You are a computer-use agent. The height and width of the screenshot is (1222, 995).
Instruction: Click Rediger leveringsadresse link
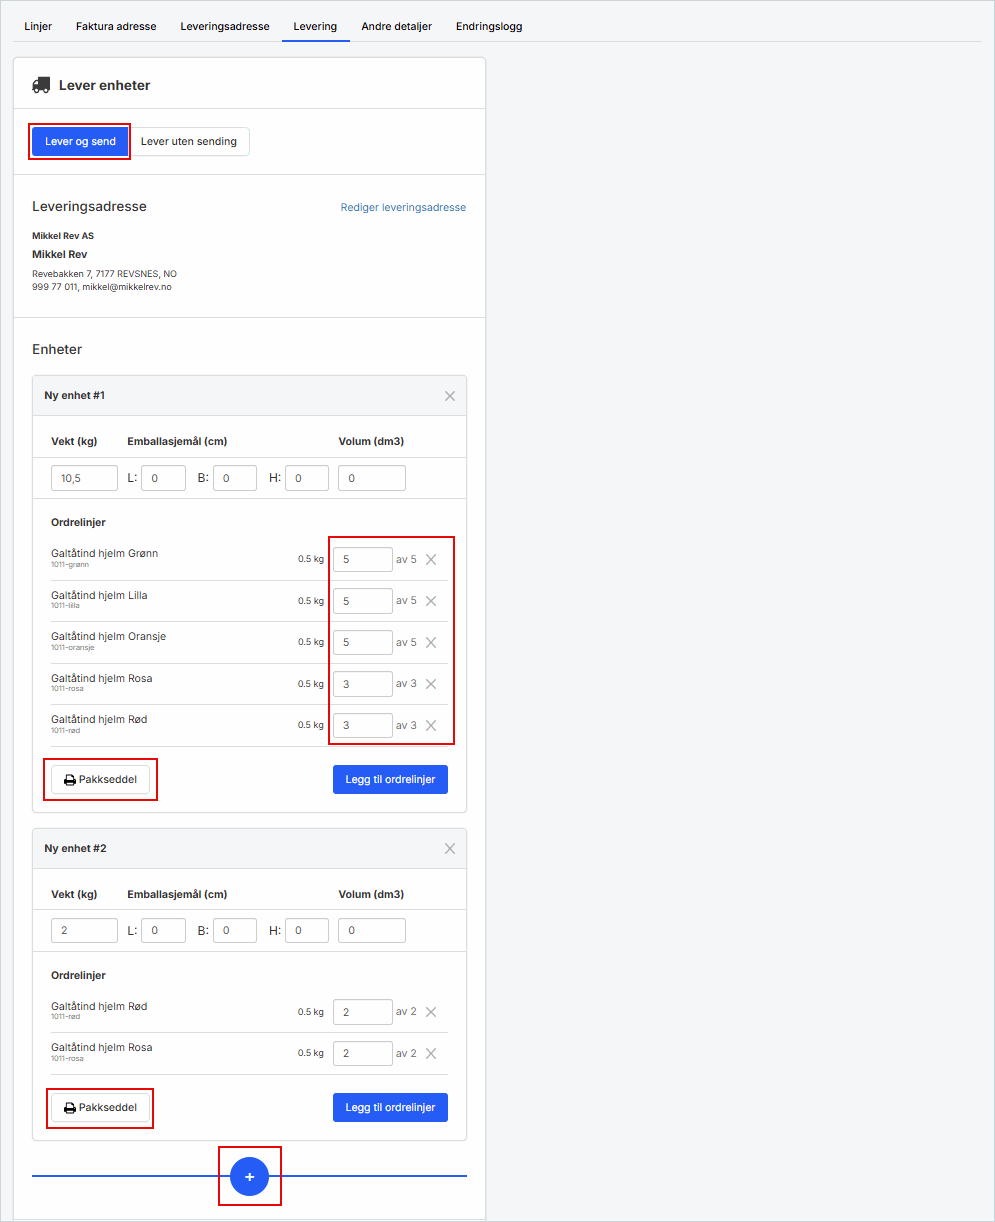pos(403,208)
